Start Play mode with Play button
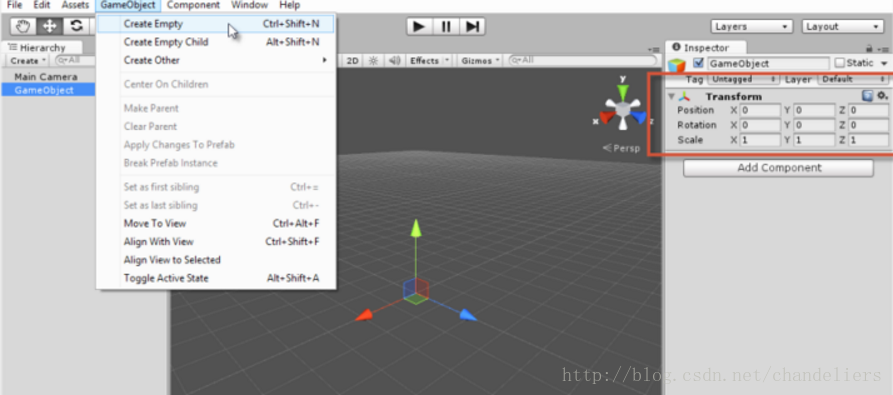This screenshot has width=893, height=395. pyautogui.click(x=419, y=26)
